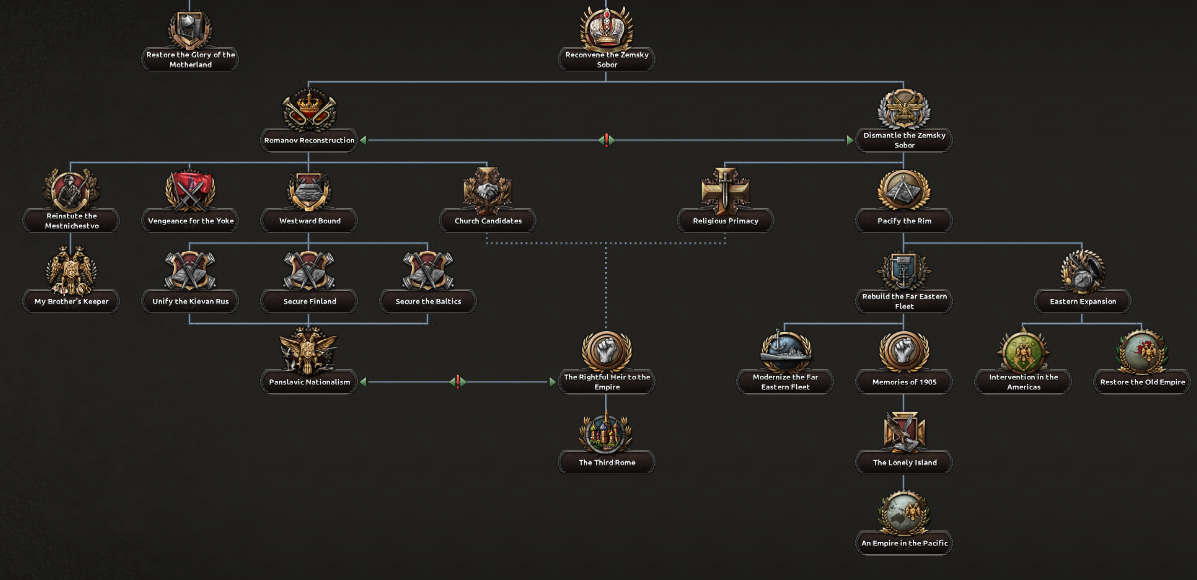Click mutually exclusive marker between Romanov and Dismantle
The height and width of the screenshot is (580, 1197).
pos(606,141)
